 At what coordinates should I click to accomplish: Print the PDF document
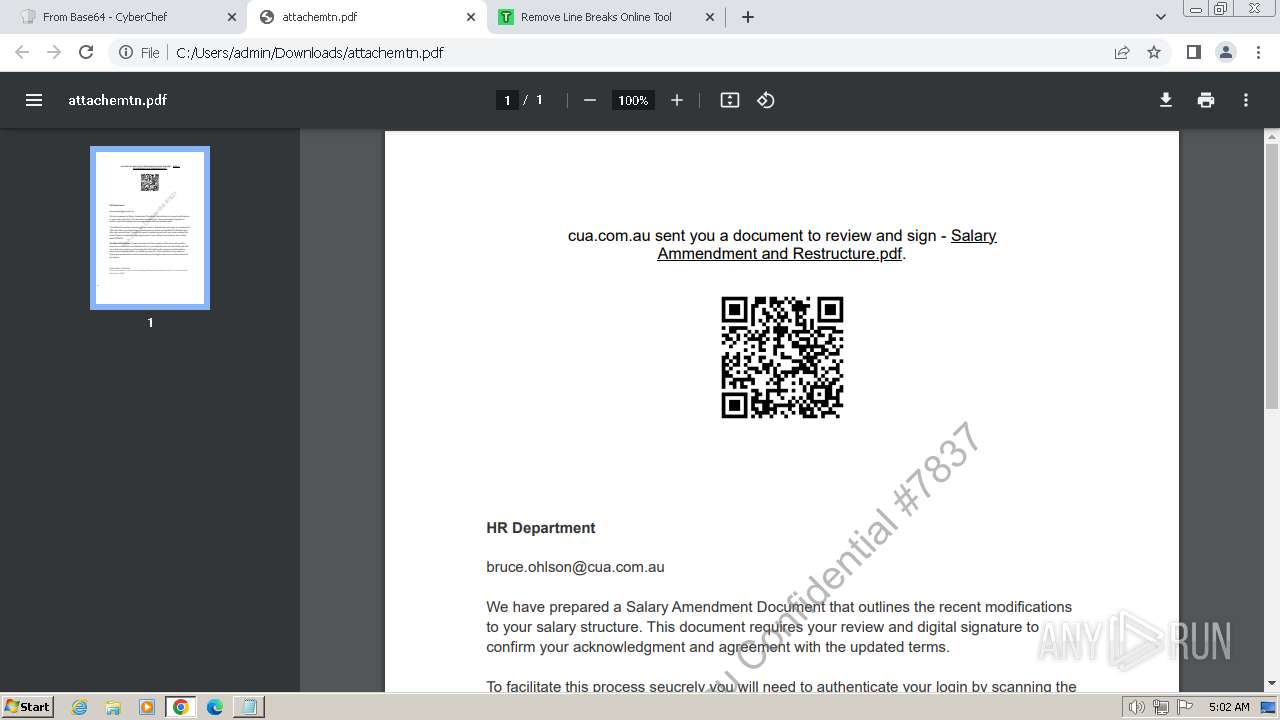1206,100
